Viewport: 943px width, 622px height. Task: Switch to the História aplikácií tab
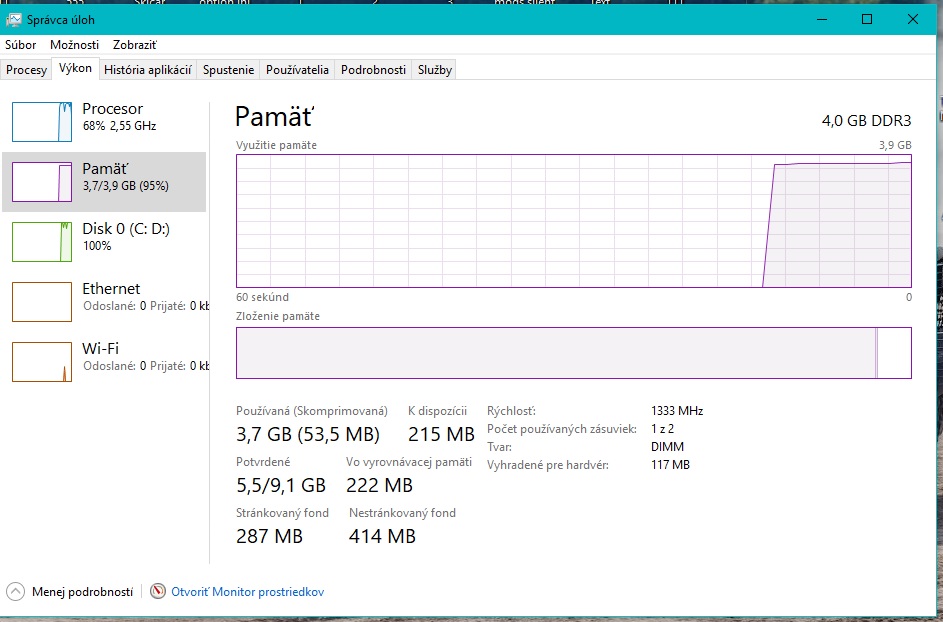click(x=148, y=70)
